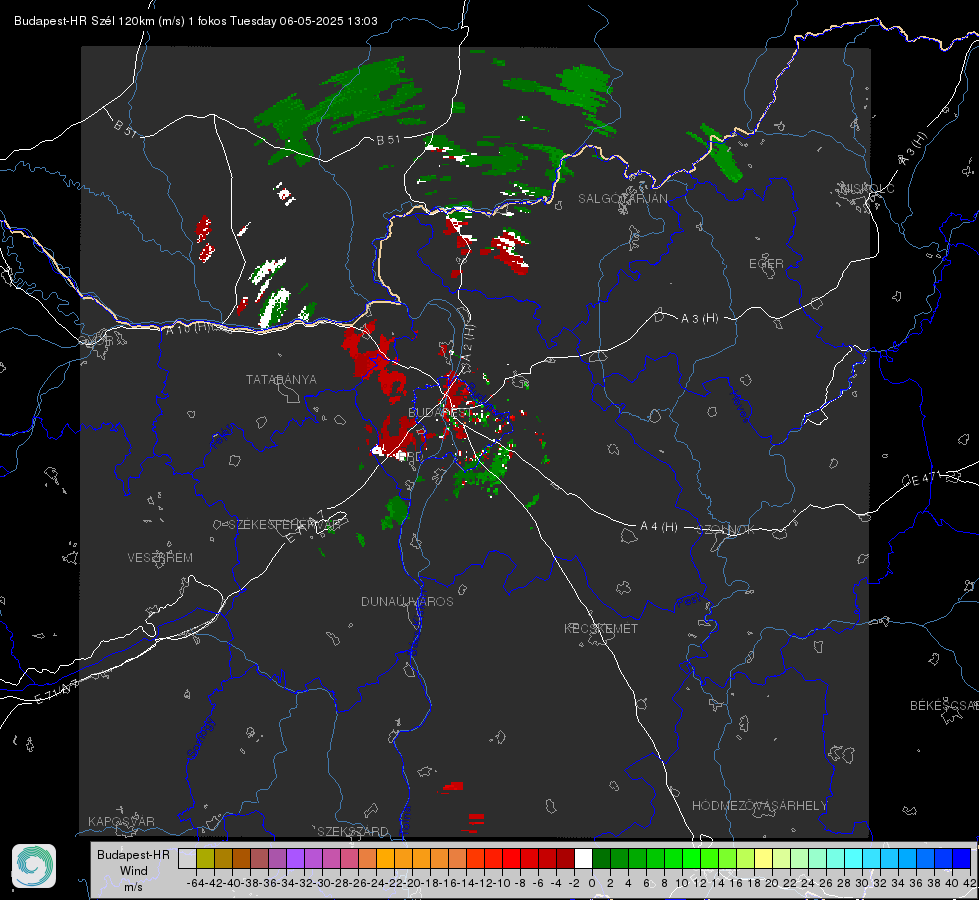Click the Somogy county label
The width and height of the screenshot is (979, 900).
(x=200, y=738)
